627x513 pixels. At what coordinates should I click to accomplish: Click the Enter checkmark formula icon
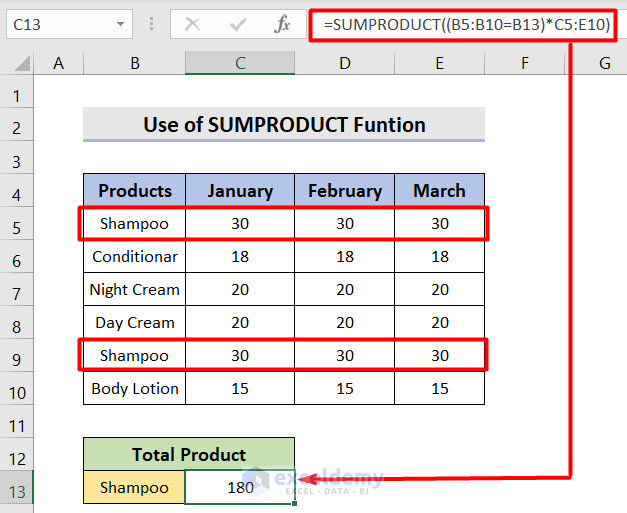coord(238,24)
